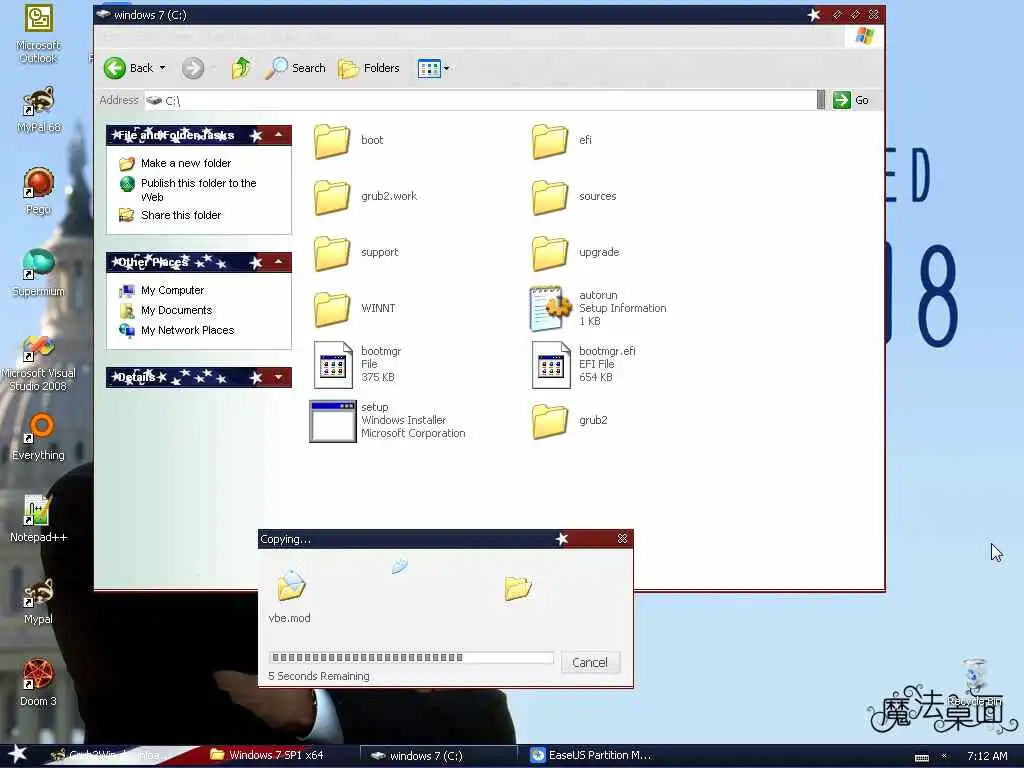Launch Doom 3 from the desktop
Screen dimensions: 1024x768
39,682
